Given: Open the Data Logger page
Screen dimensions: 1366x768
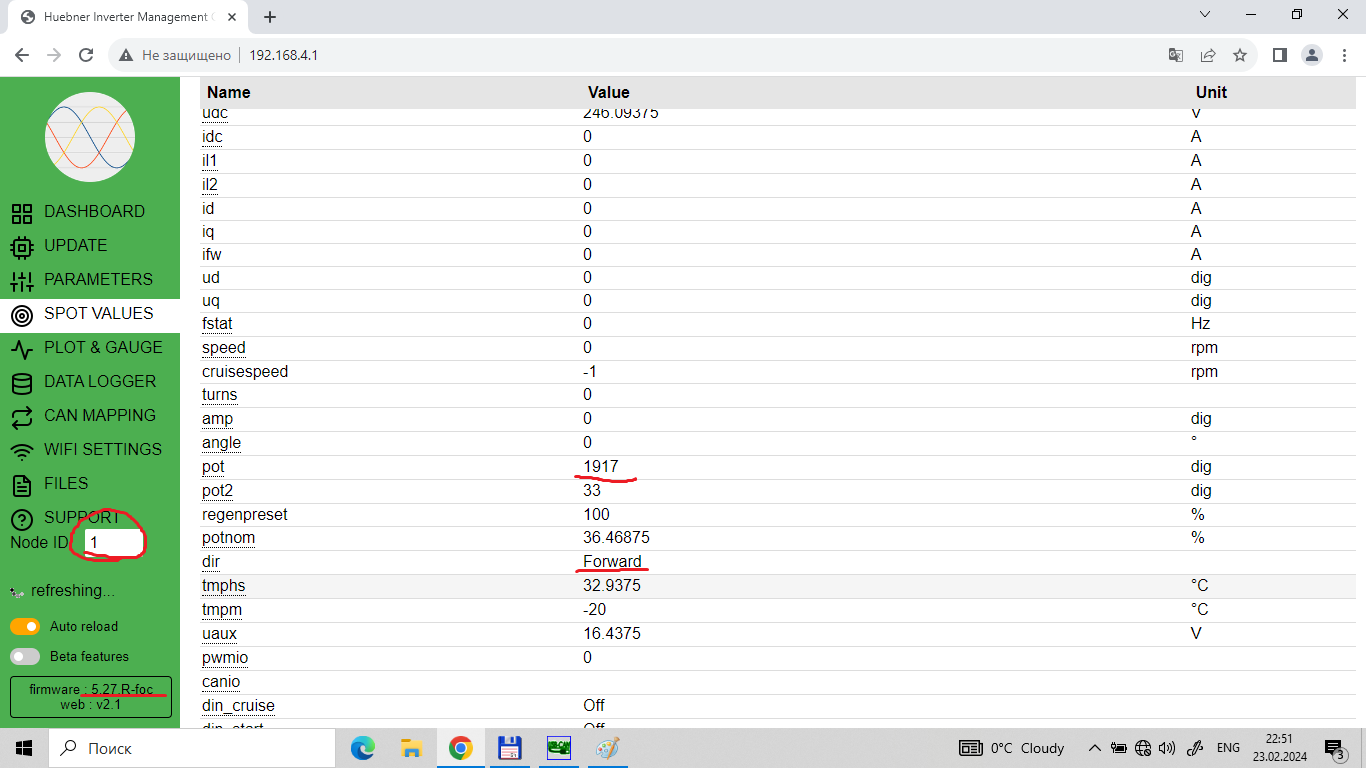Looking at the screenshot, I should click(99, 382).
